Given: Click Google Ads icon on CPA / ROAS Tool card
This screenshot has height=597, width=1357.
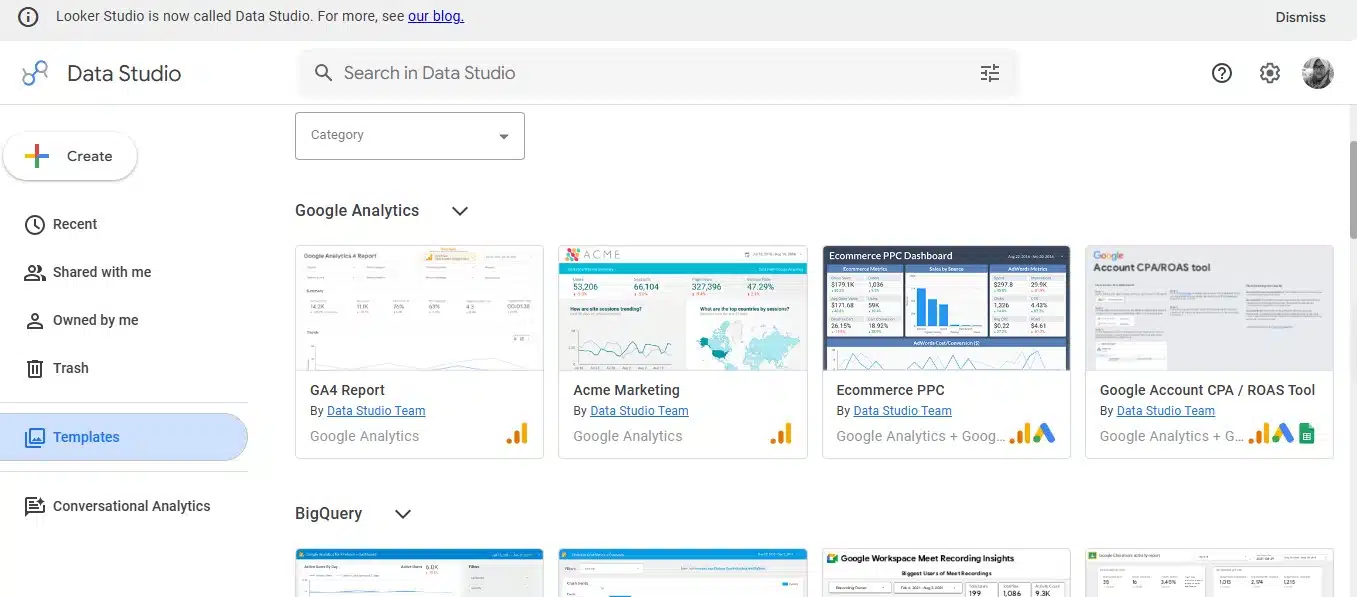Looking at the screenshot, I should pos(1283,434).
